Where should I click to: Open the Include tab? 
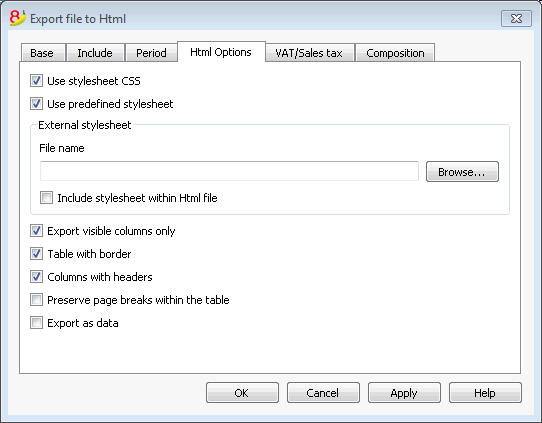coord(95,53)
